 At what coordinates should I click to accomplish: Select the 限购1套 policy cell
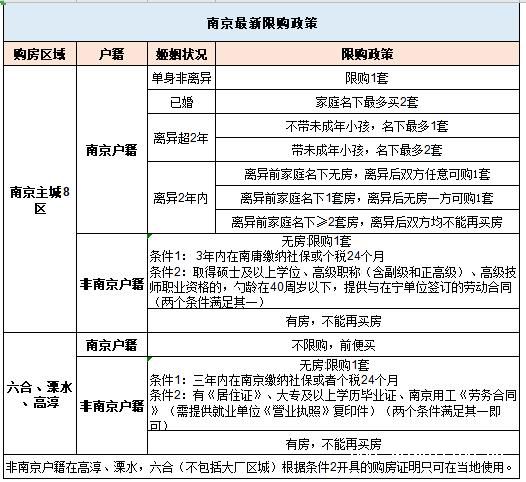[x=367, y=78]
